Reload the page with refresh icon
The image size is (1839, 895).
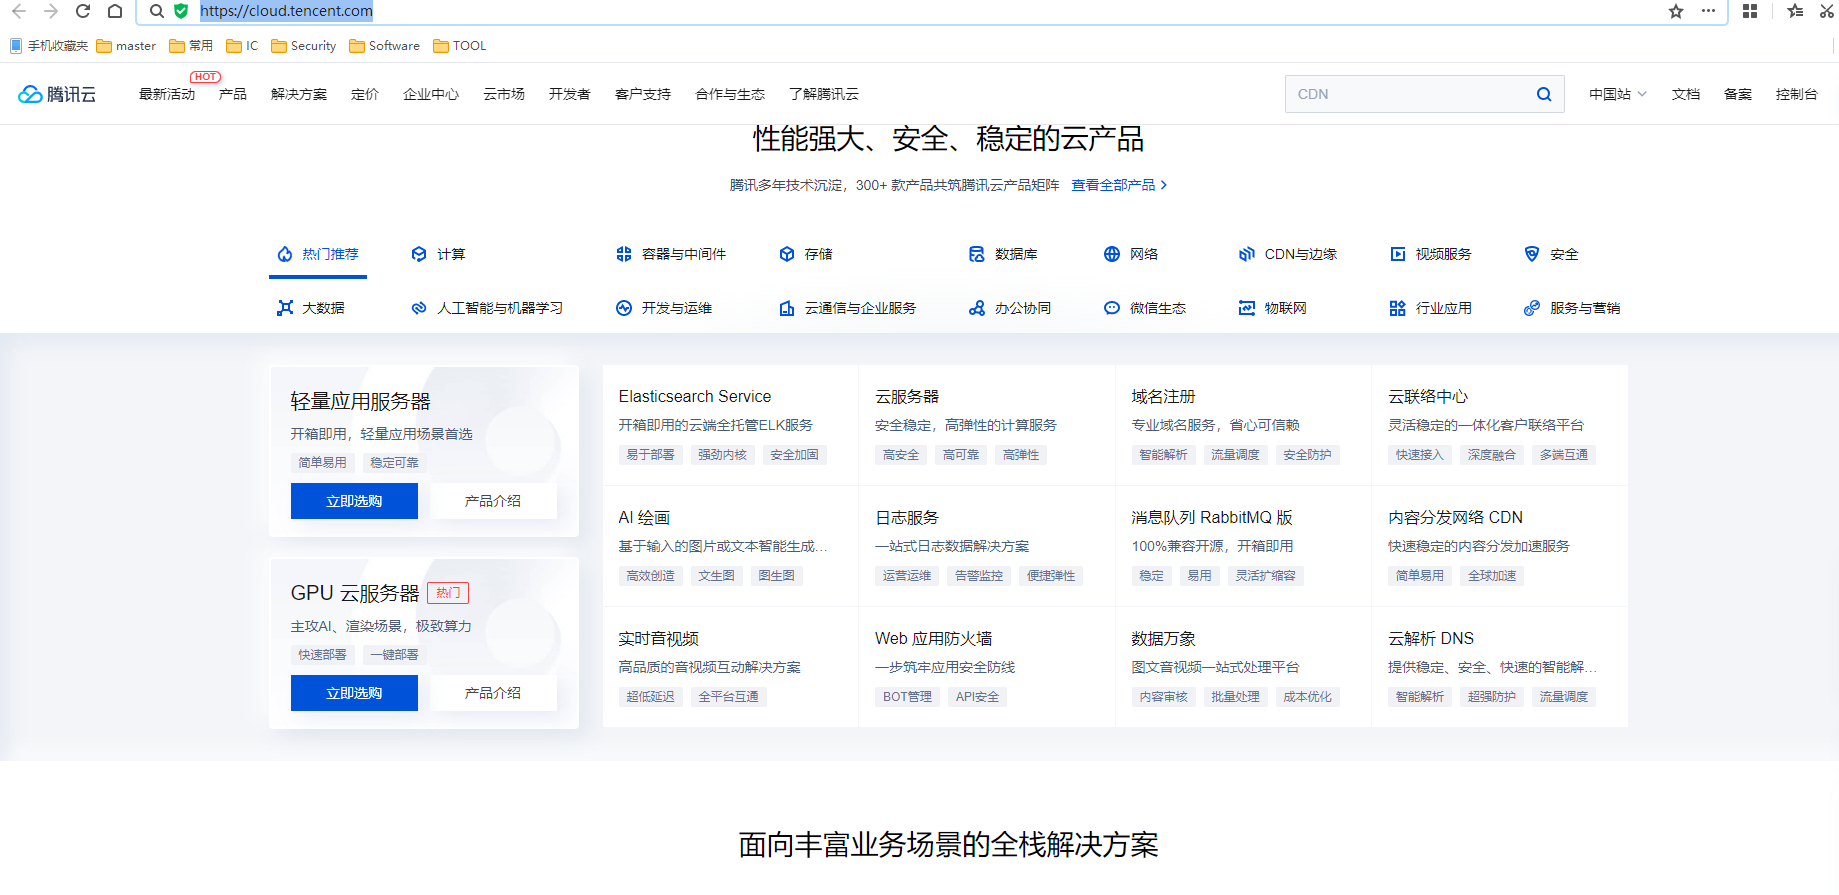pos(83,11)
